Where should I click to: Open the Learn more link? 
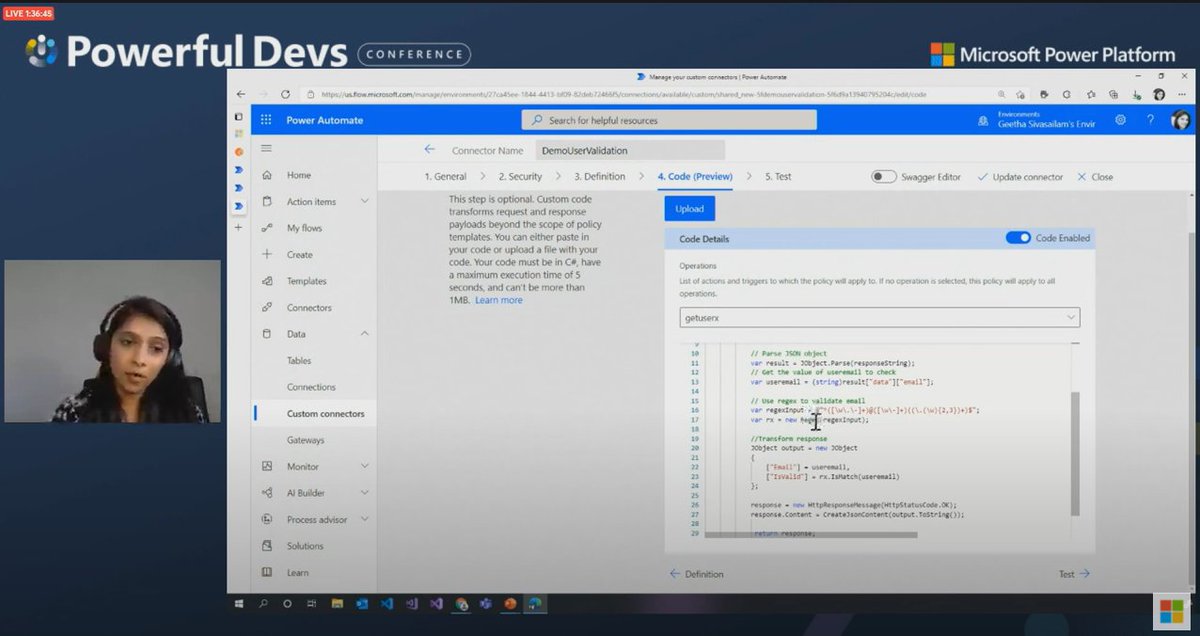499,300
